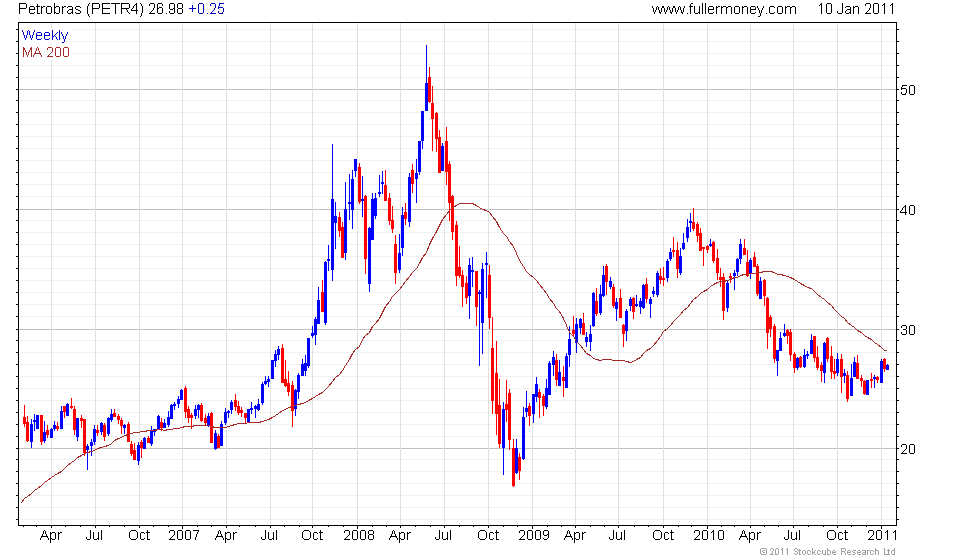Image resolution: width=980 pixels, height=560 pixels.
Task: Click the 2007 year axis label
Action: 184,535
